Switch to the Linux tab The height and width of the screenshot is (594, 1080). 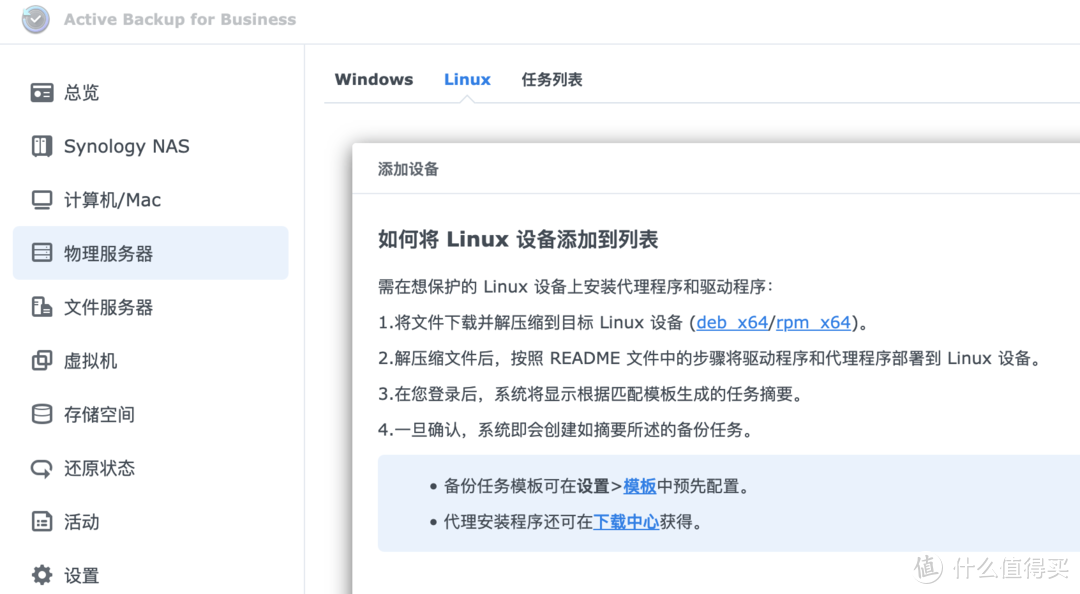click(466, 79)
